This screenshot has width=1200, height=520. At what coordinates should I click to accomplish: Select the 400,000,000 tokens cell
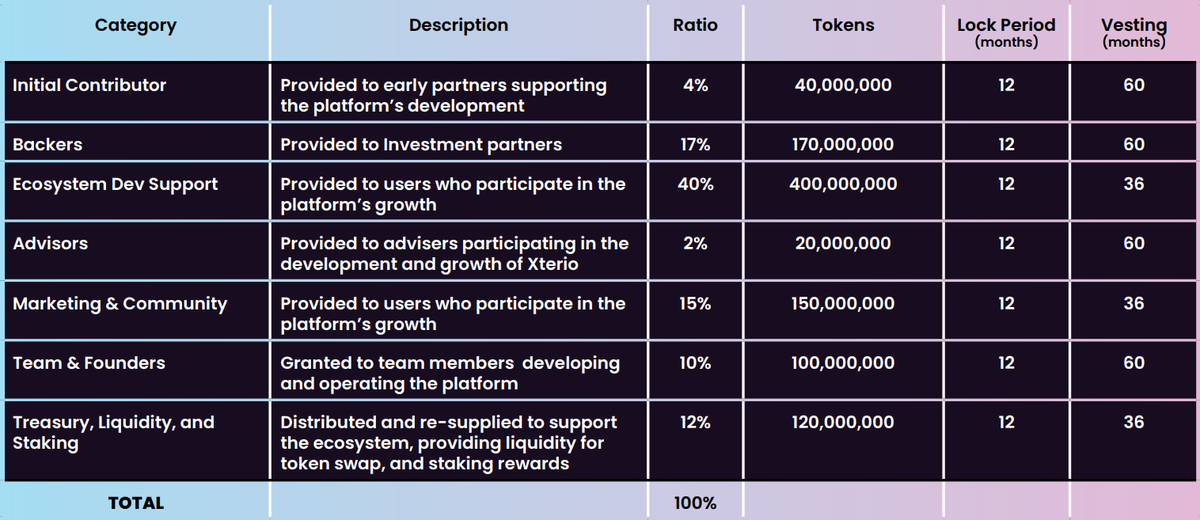[x=843, y=185]
